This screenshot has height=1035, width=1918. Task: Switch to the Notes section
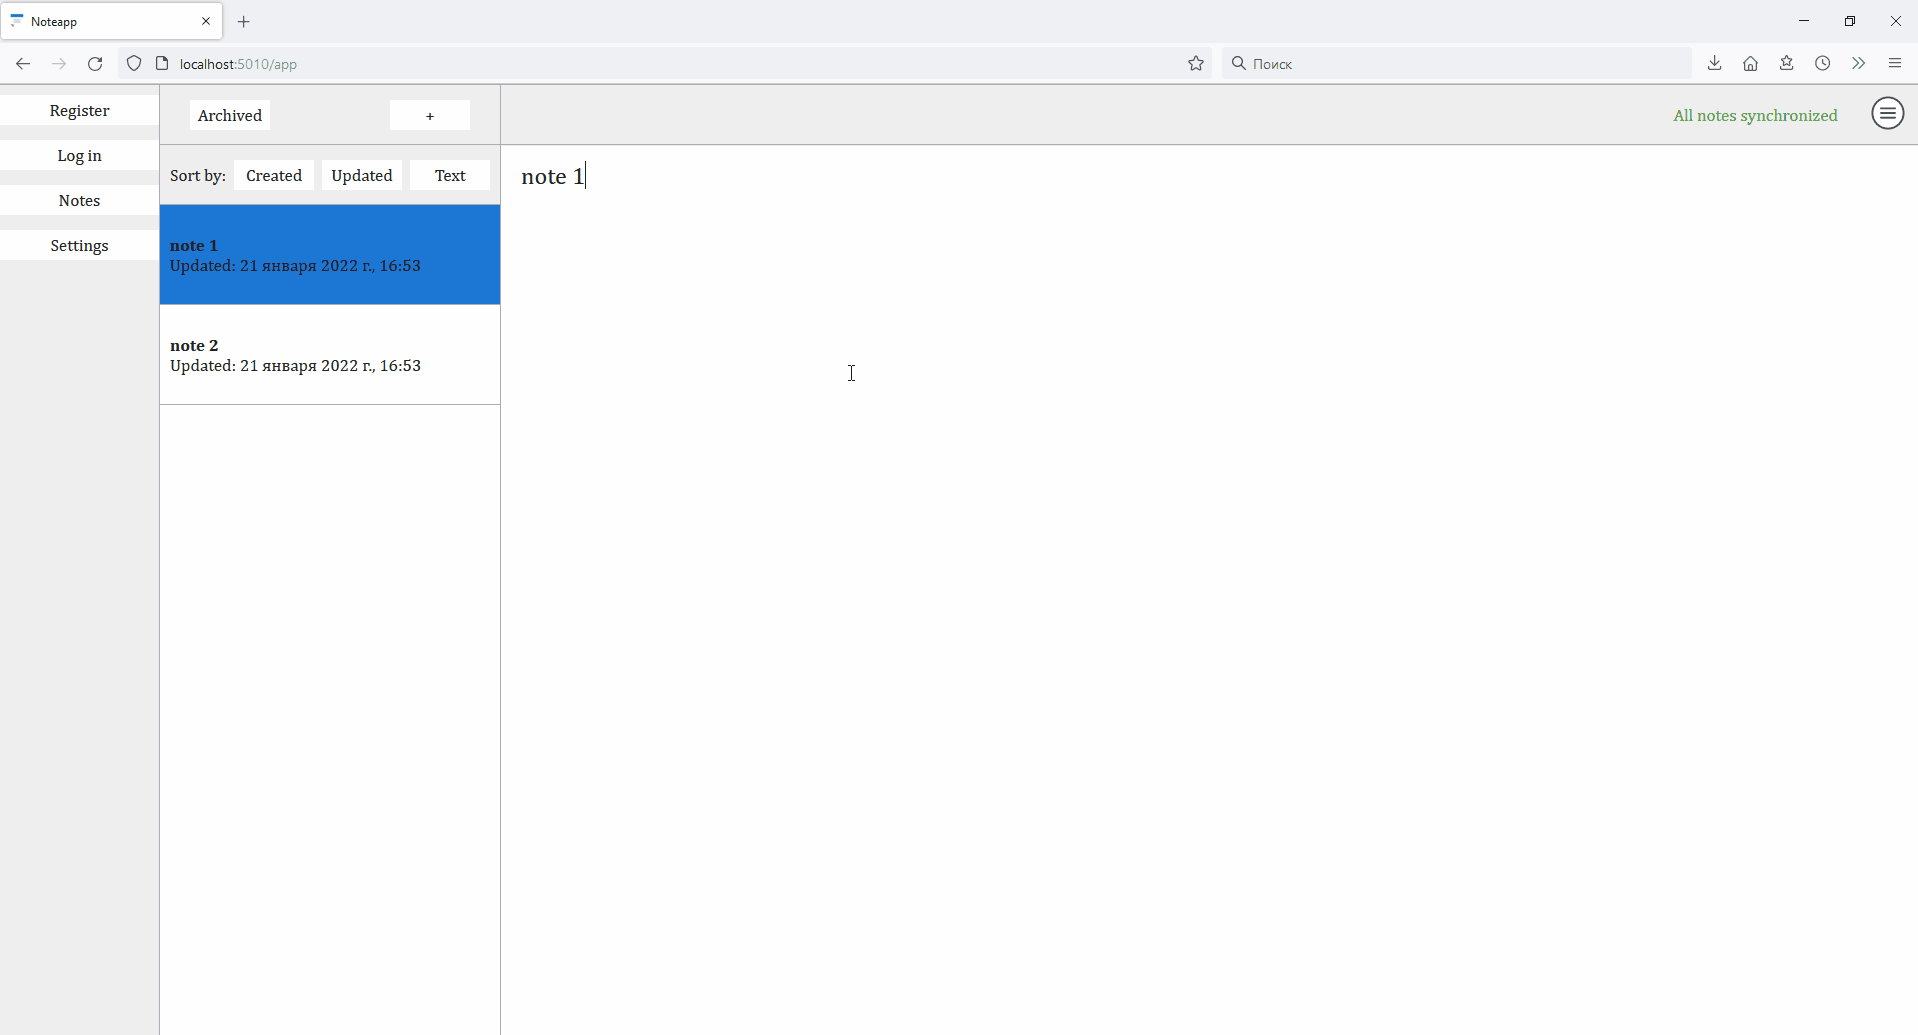point(79,200)
